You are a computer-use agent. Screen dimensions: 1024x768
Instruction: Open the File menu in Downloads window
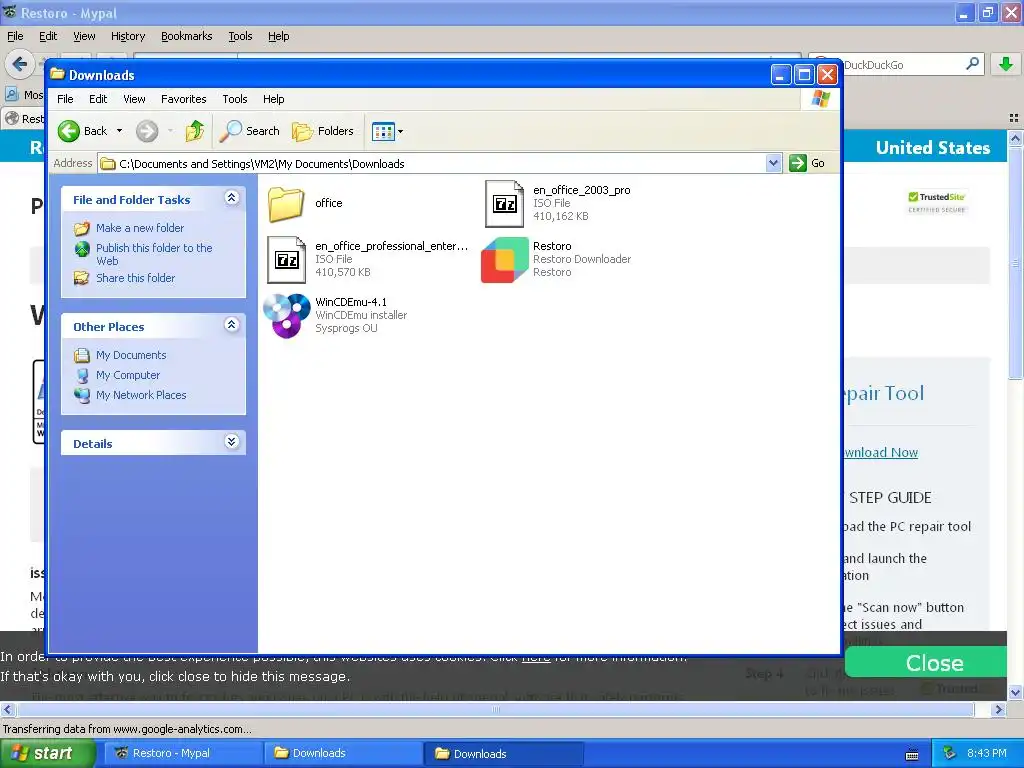(65, 99)
